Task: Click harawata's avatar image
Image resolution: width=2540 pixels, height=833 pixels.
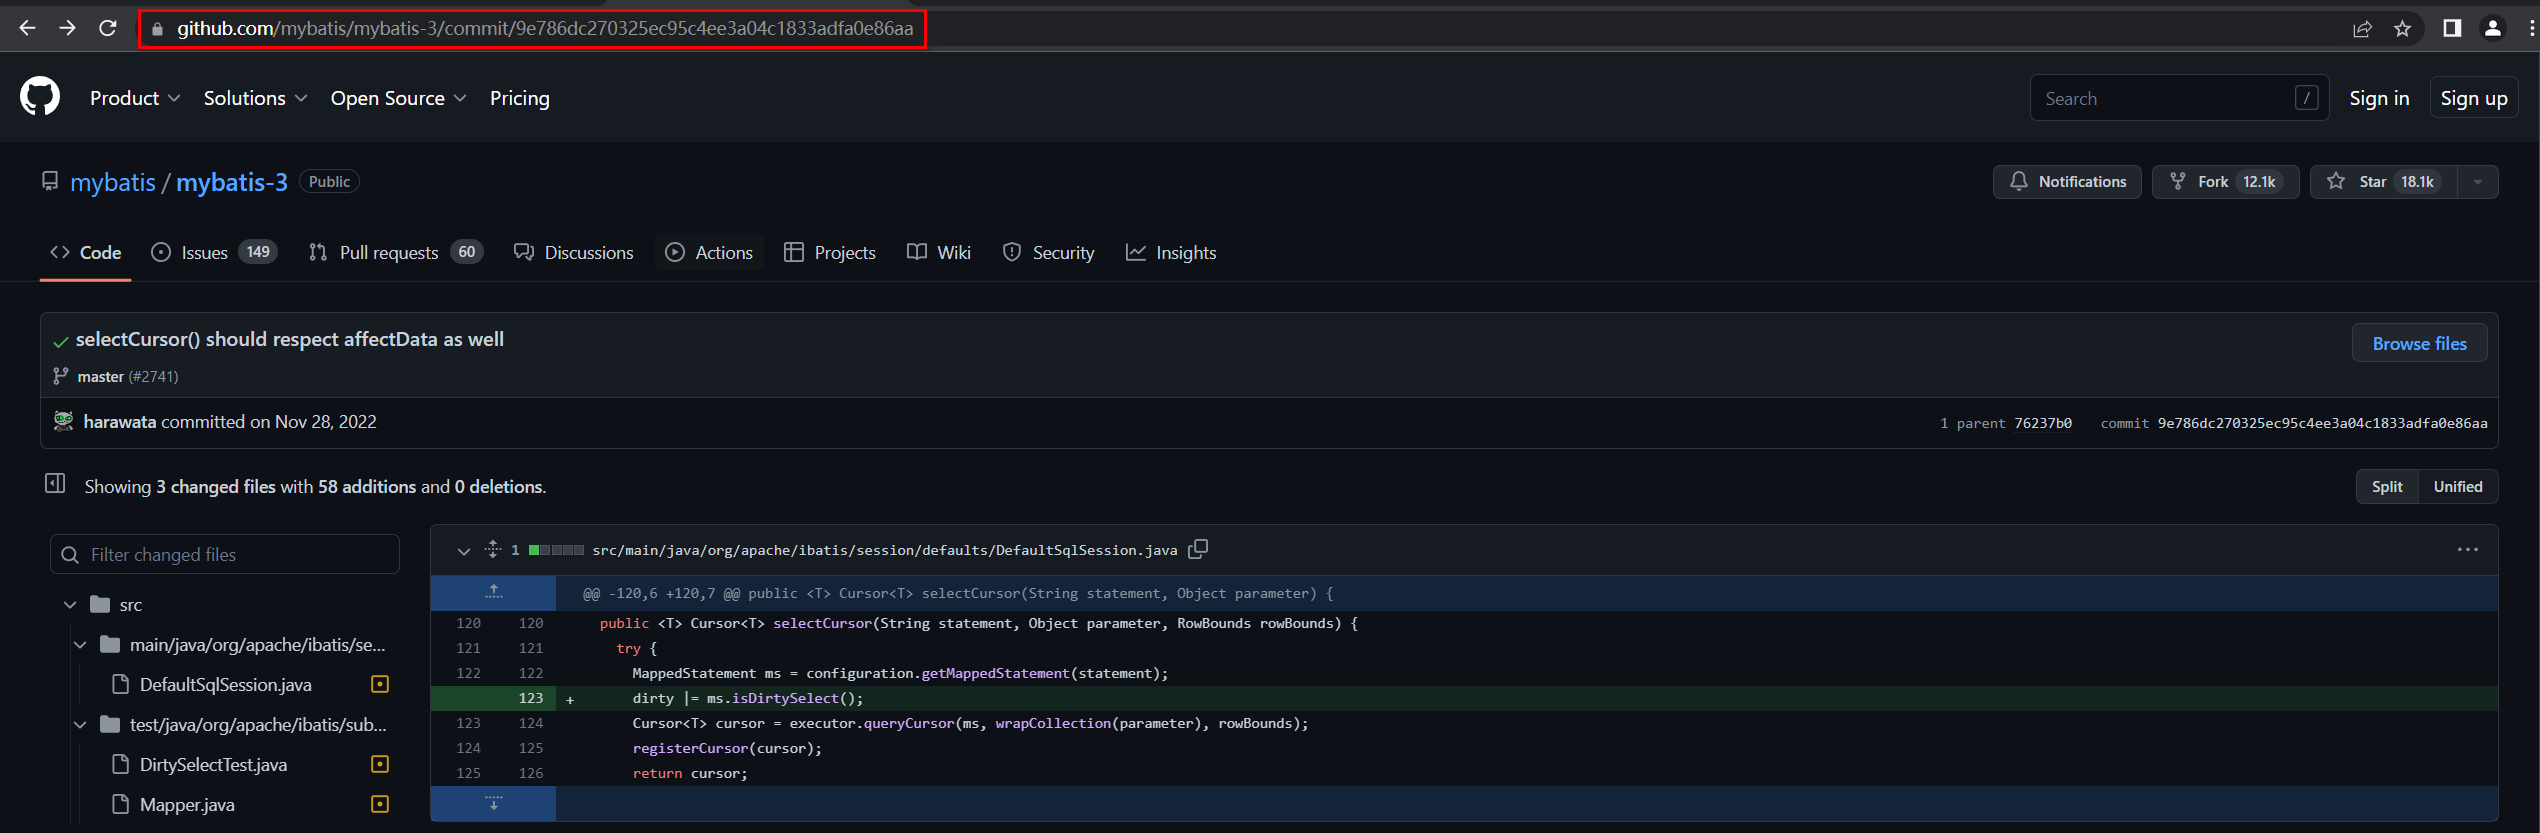Action: point(63,421)
